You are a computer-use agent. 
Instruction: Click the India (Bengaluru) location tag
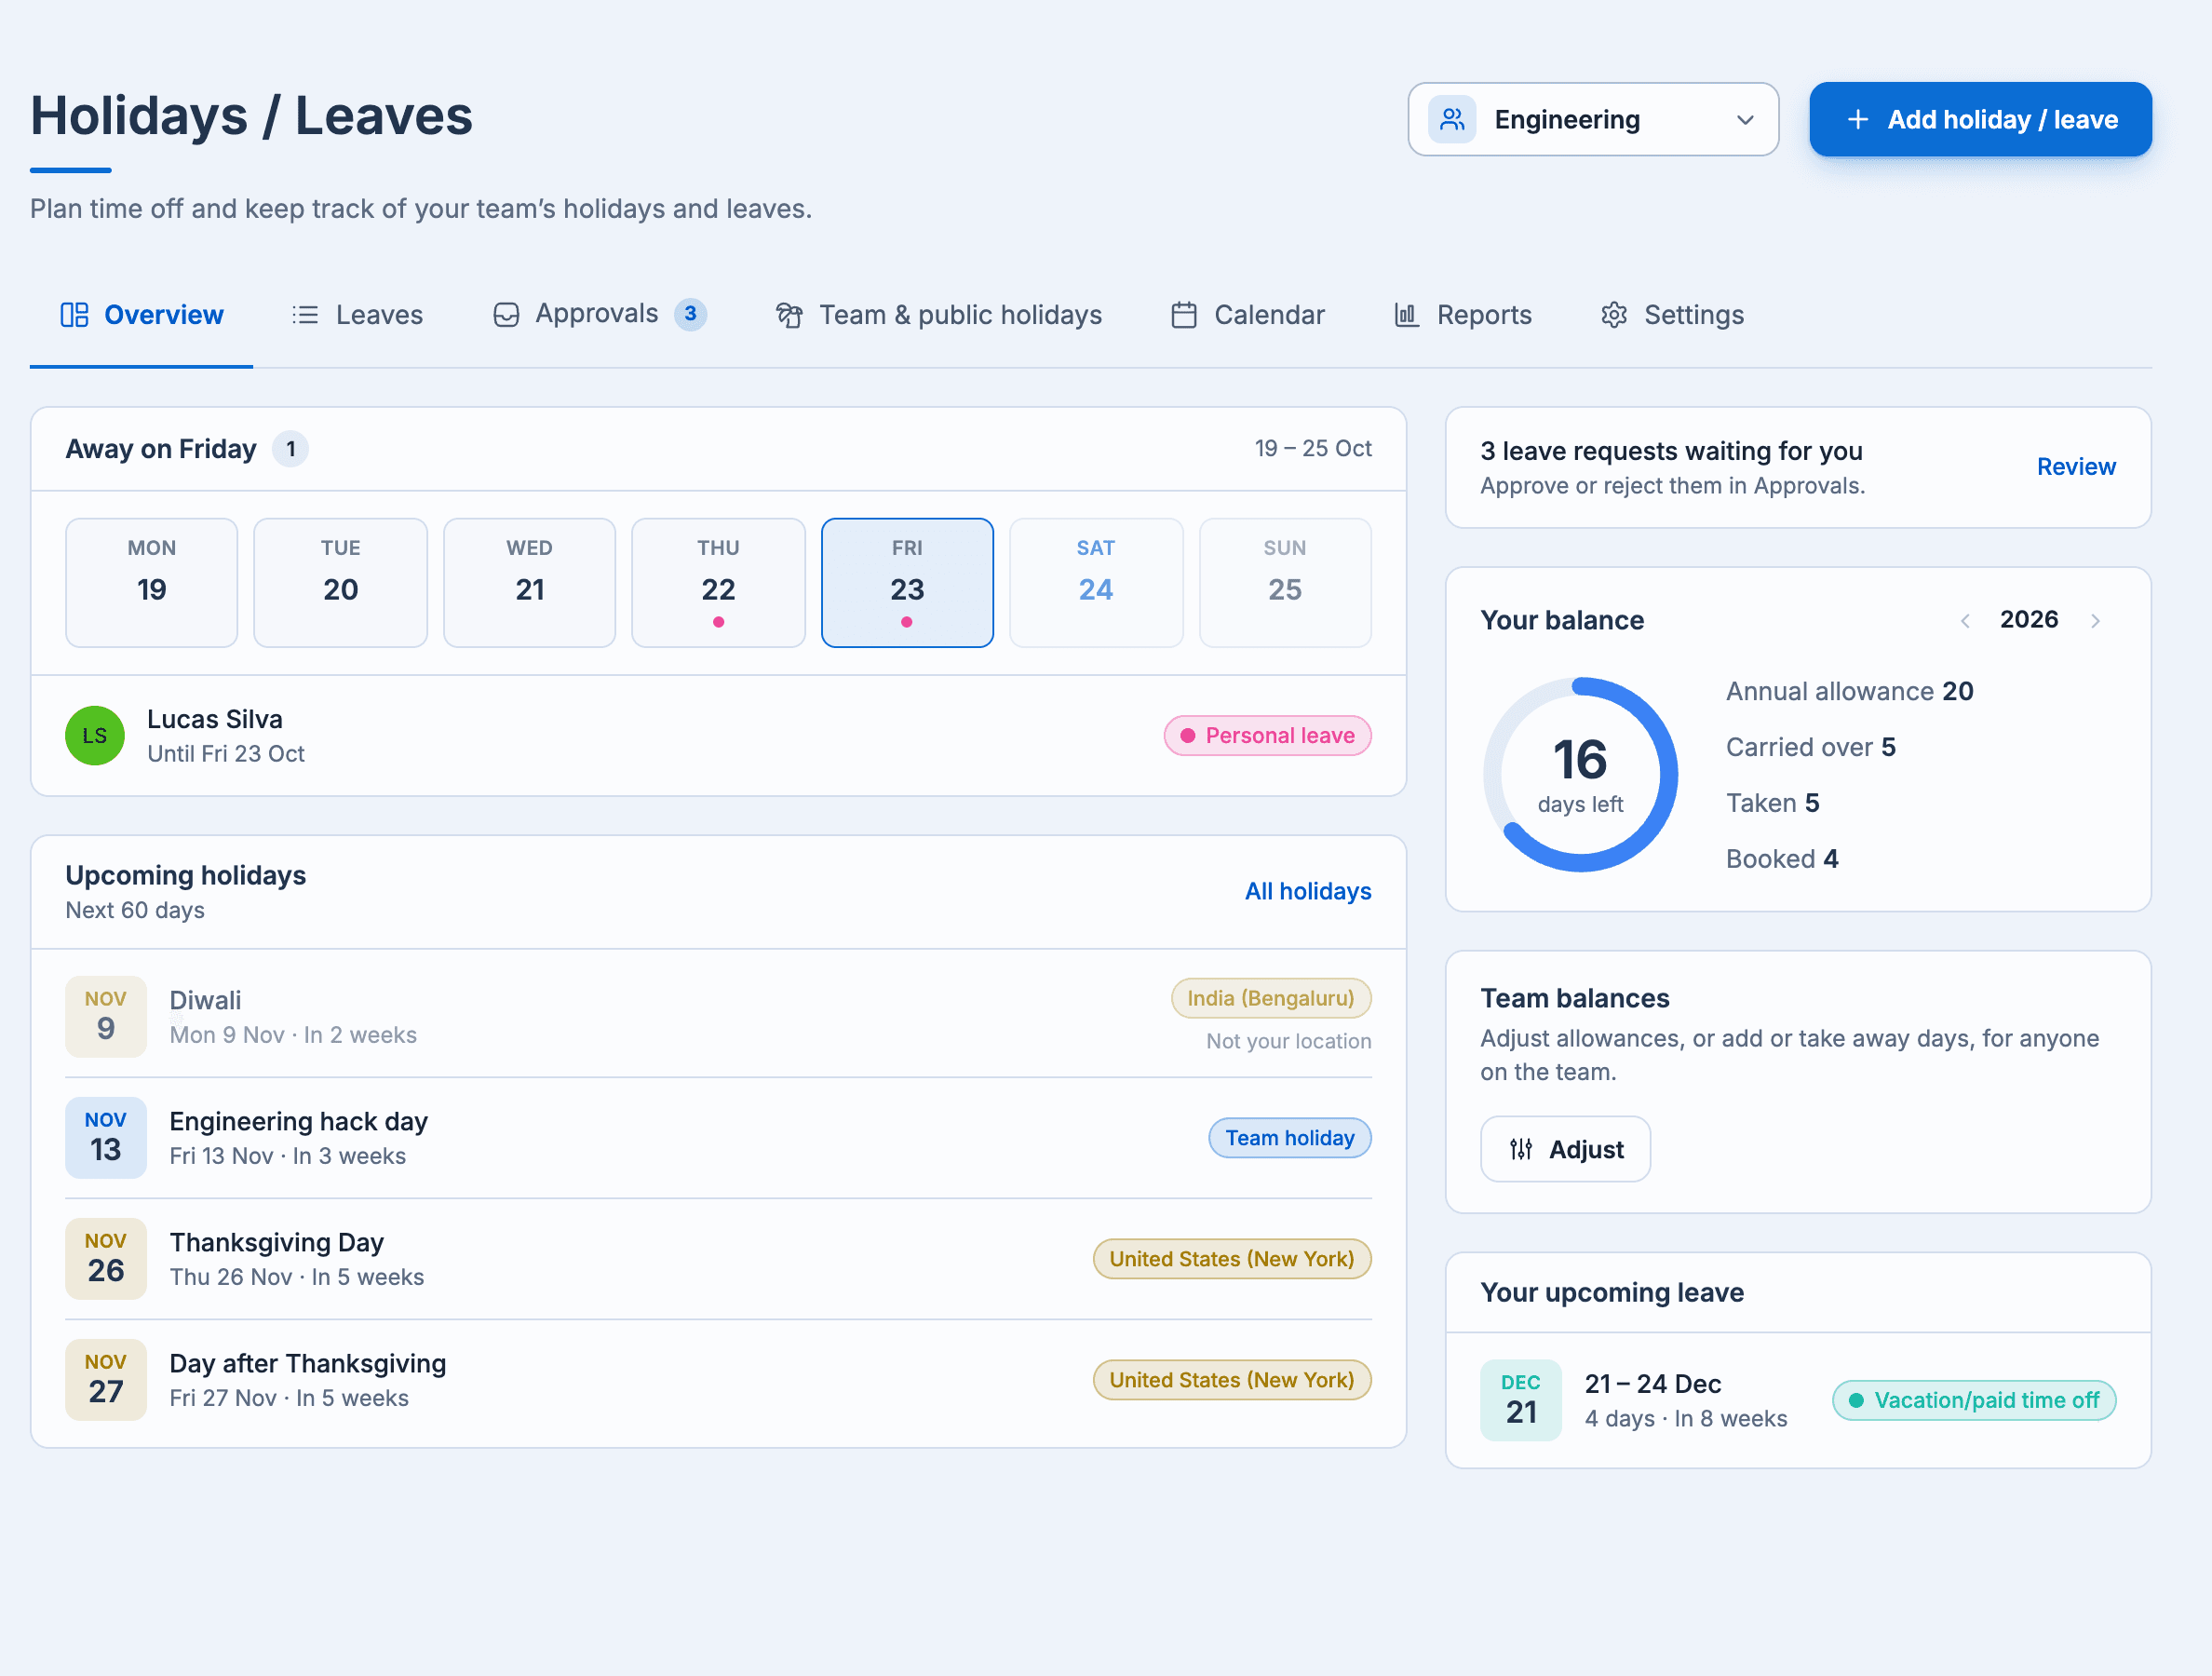(1271, 998)
